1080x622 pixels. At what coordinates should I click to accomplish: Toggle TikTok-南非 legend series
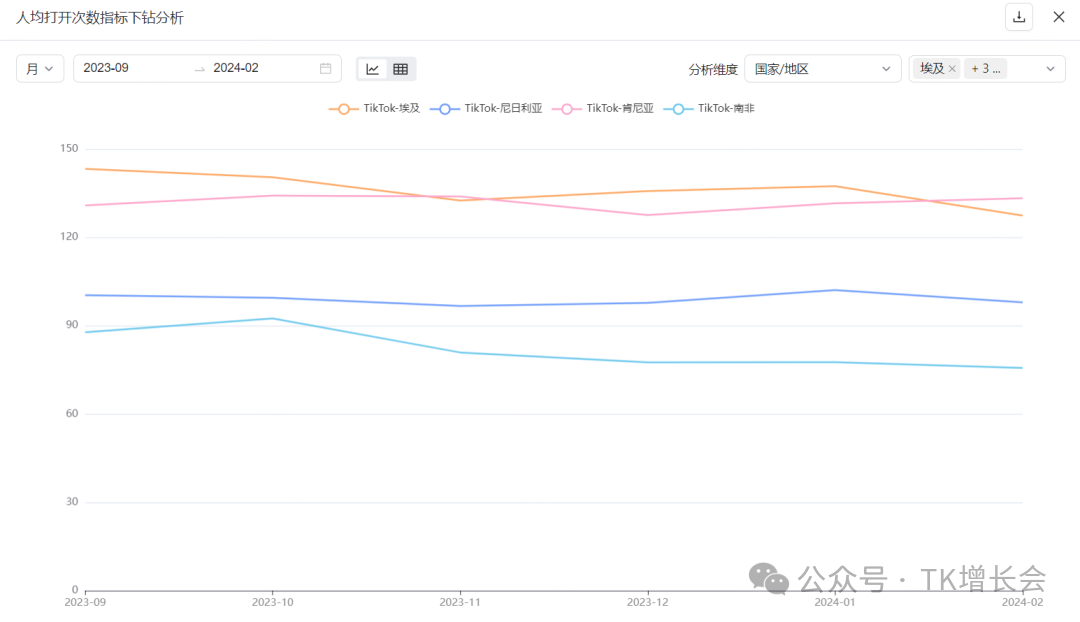click(713, 108)
